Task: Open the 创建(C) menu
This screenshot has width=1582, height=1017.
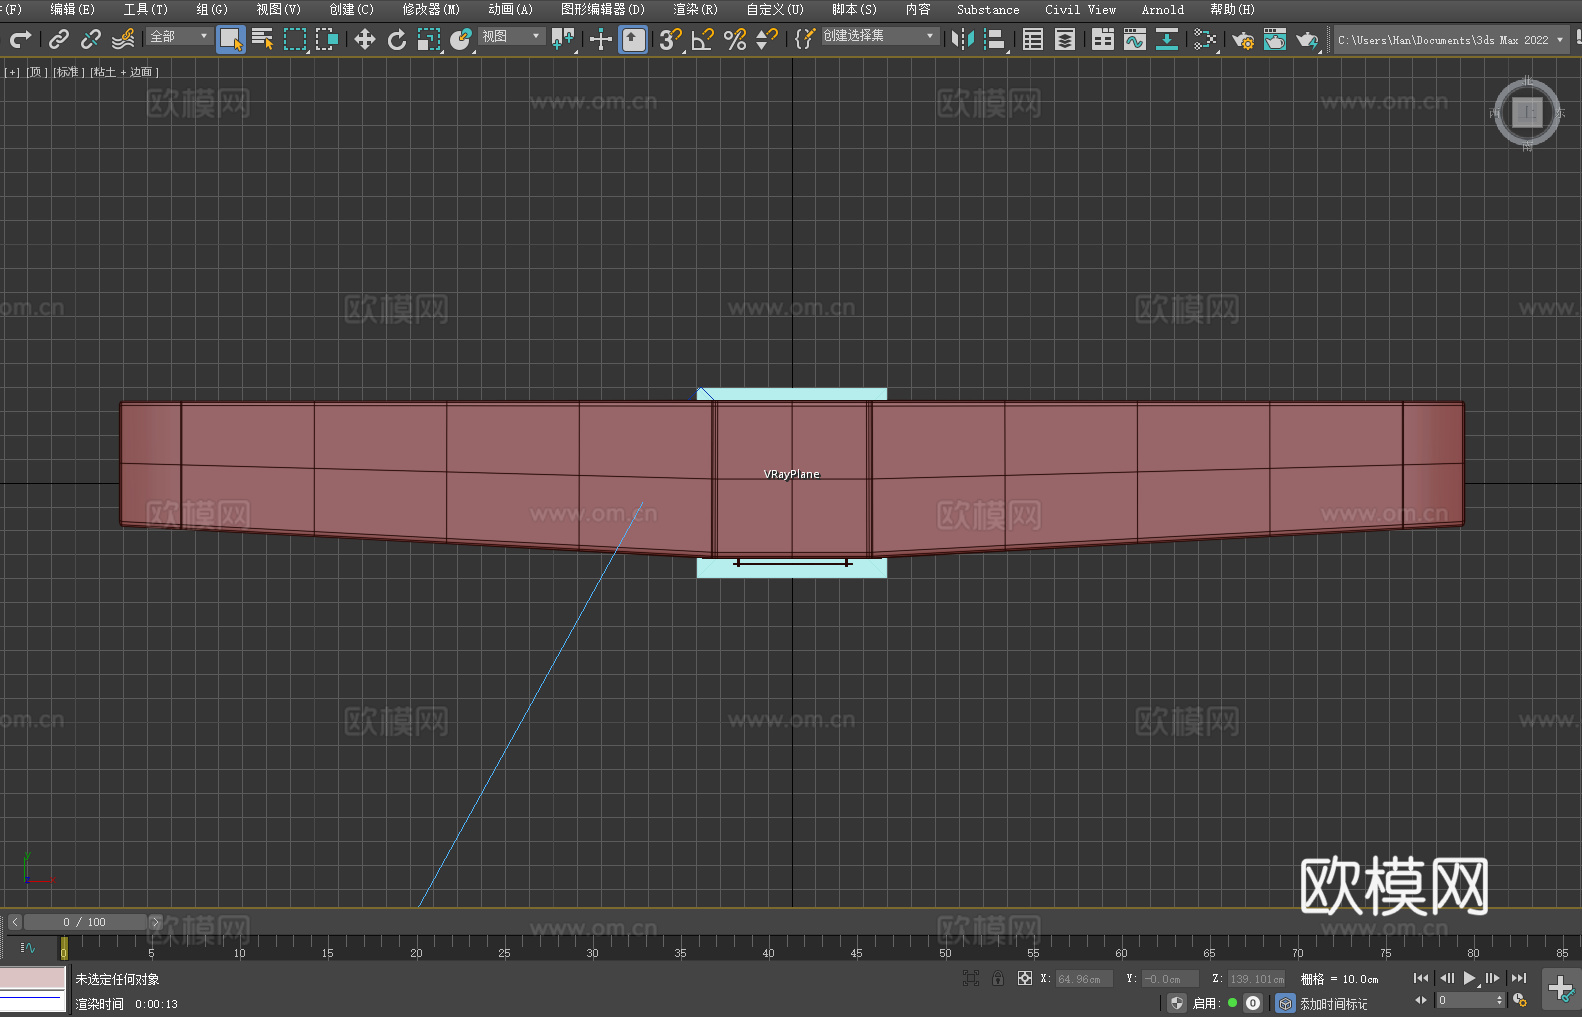Action: point(352,9)
